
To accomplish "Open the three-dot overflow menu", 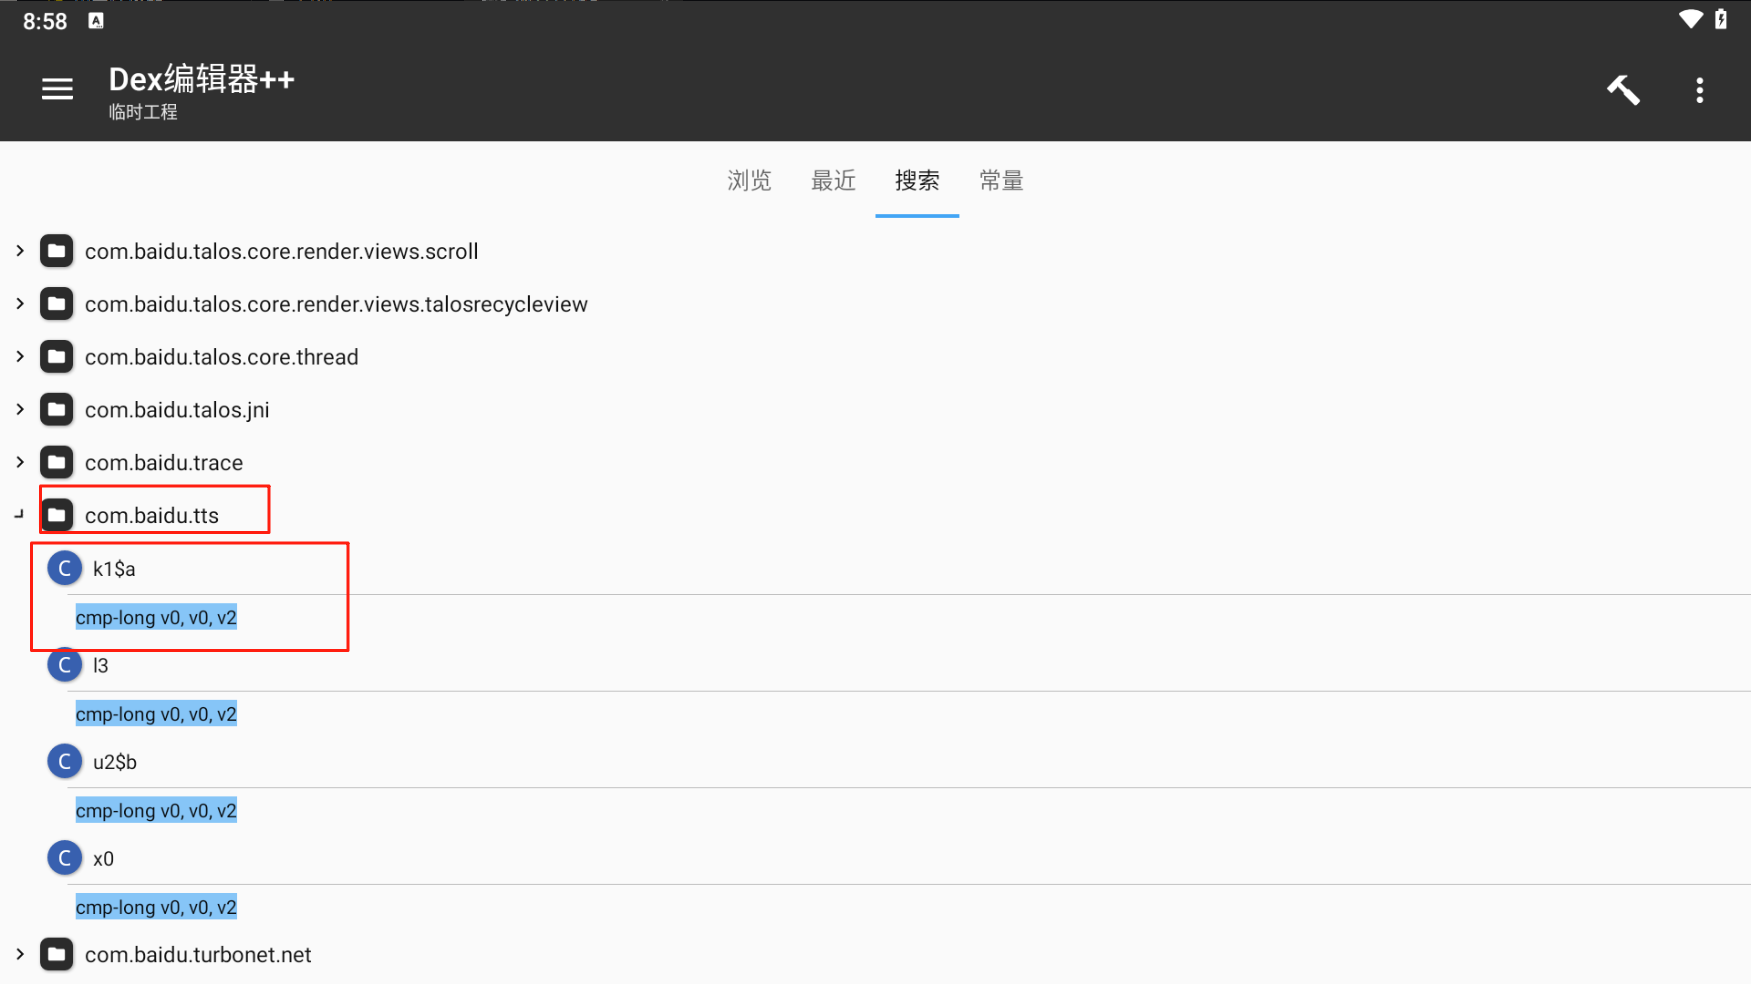I will pos(1699,90).
